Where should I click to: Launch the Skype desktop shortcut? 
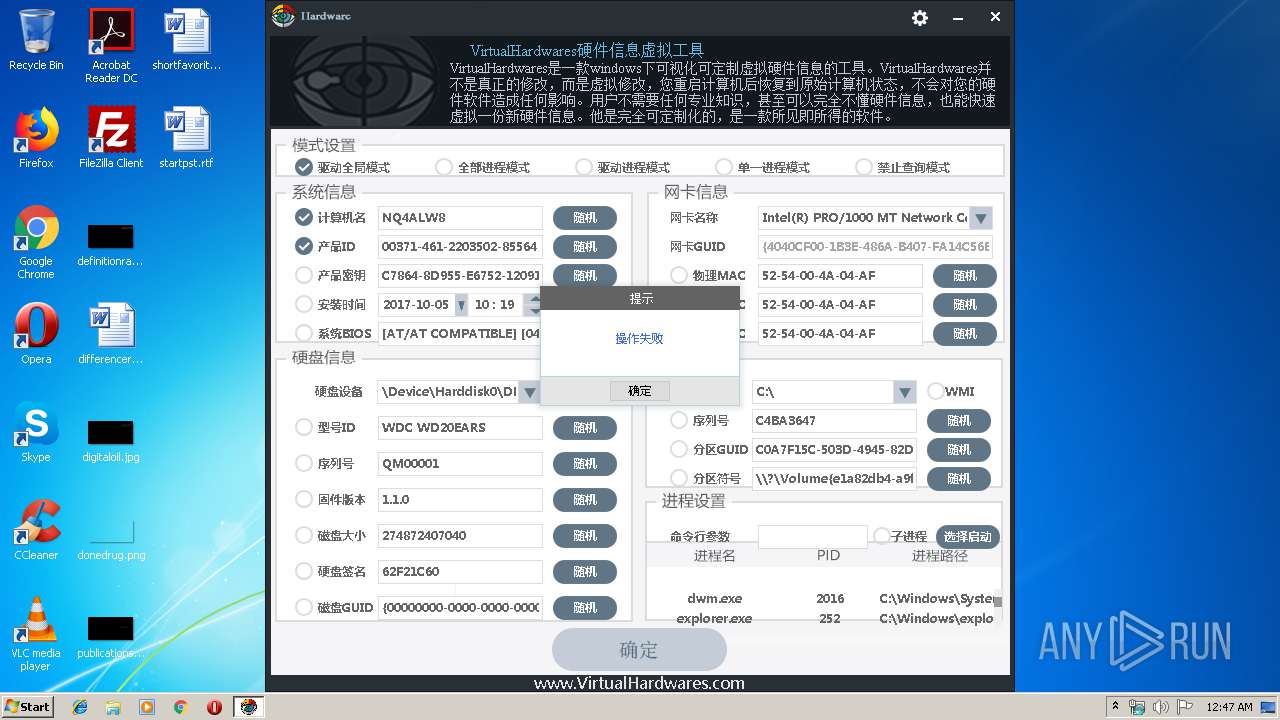36,431
